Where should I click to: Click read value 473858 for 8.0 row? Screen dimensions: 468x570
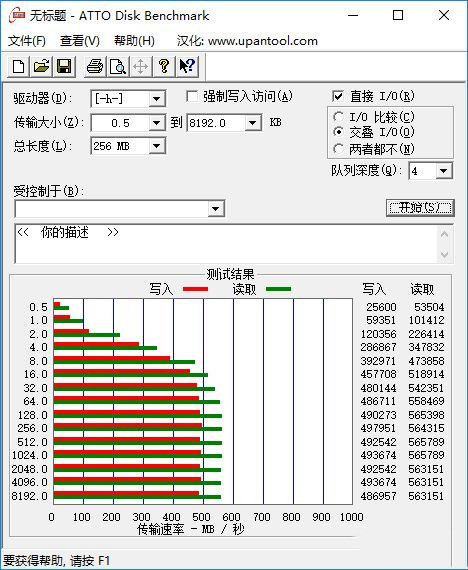tap(426, 361)
